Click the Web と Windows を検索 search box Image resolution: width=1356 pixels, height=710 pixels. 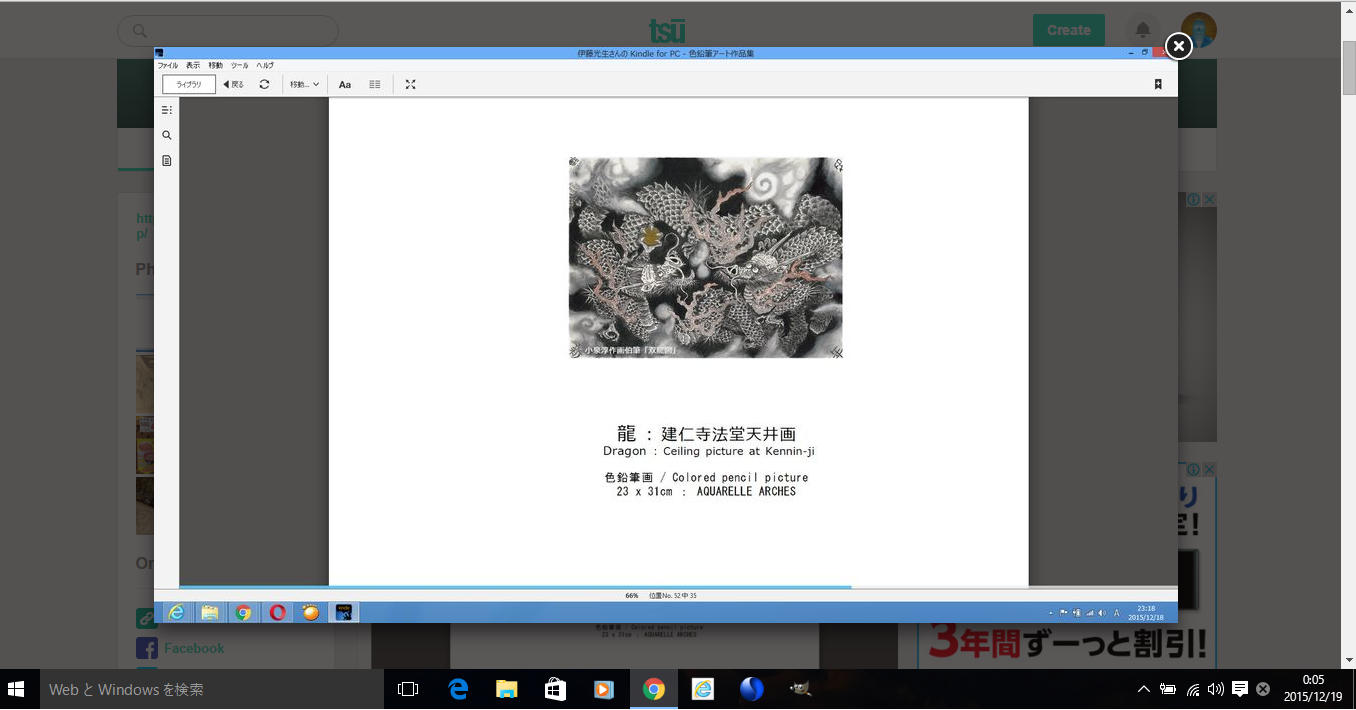[210, 689]
